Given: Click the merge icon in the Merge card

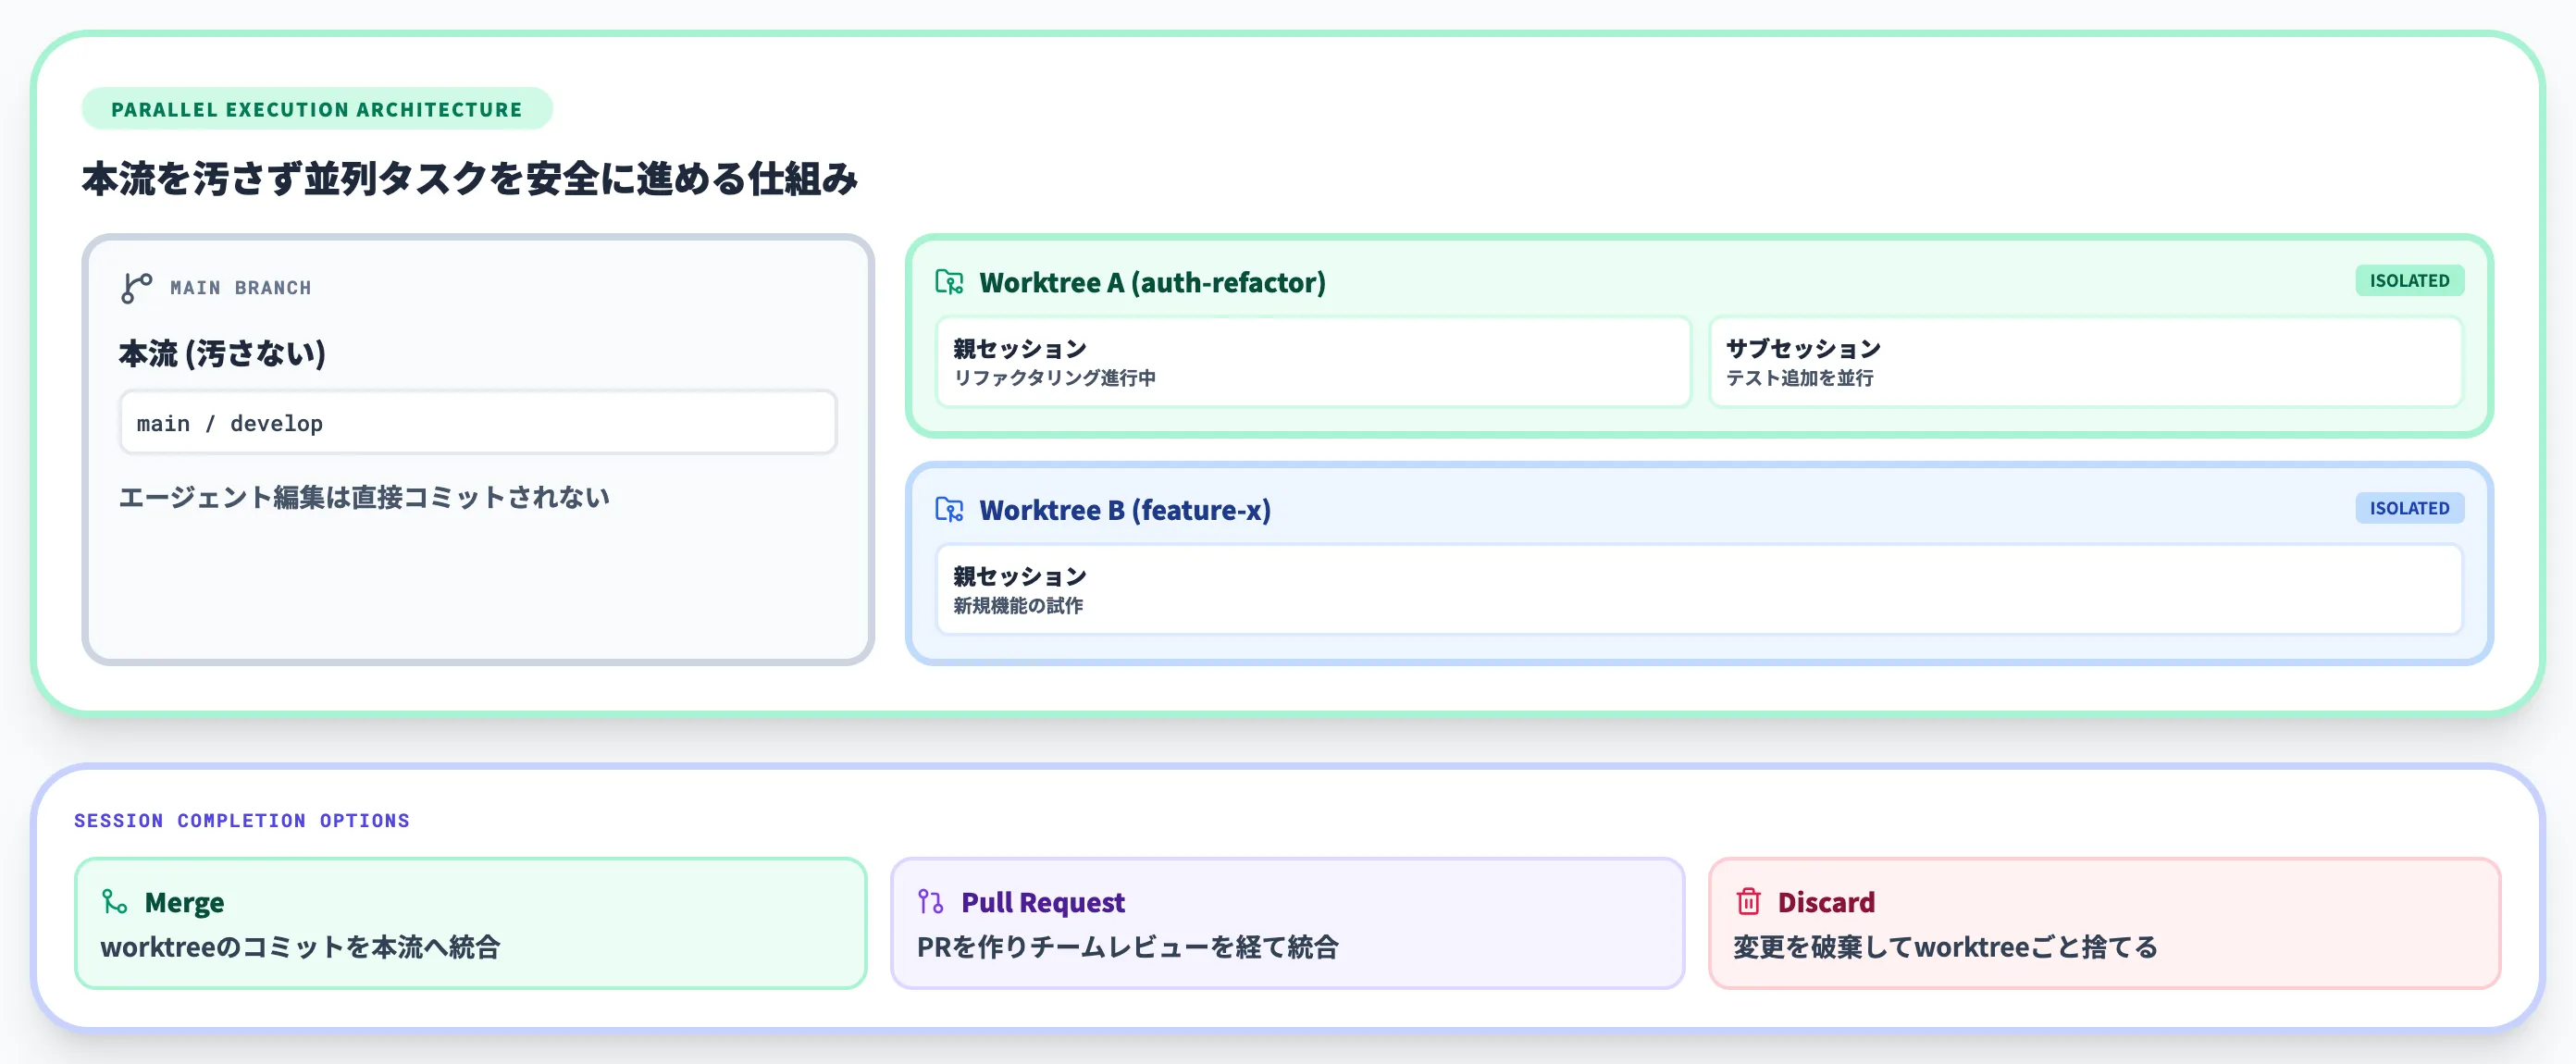Looking at the screenshot, I should 114,902.
